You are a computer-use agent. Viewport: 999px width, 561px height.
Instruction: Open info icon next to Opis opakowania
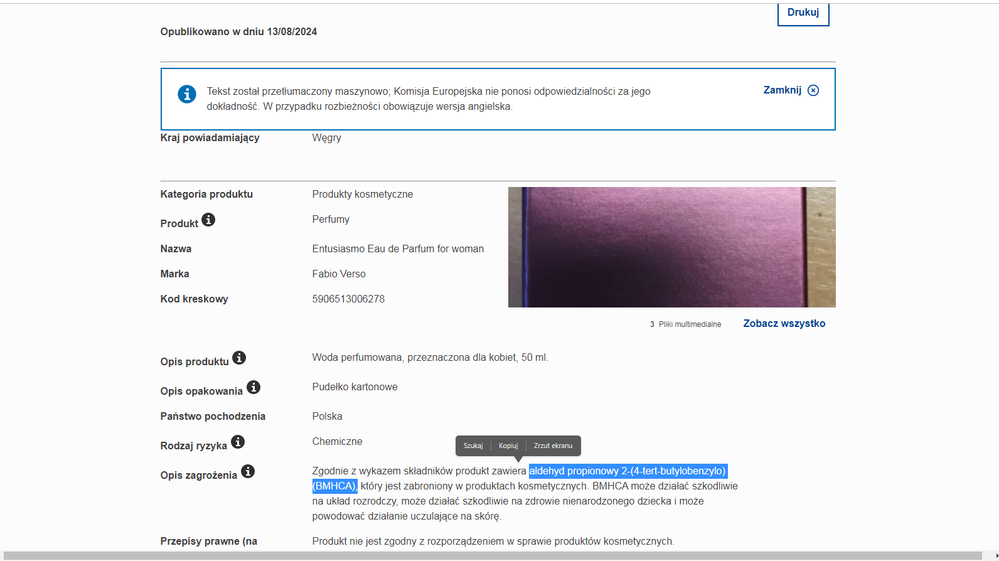point(253,387)
